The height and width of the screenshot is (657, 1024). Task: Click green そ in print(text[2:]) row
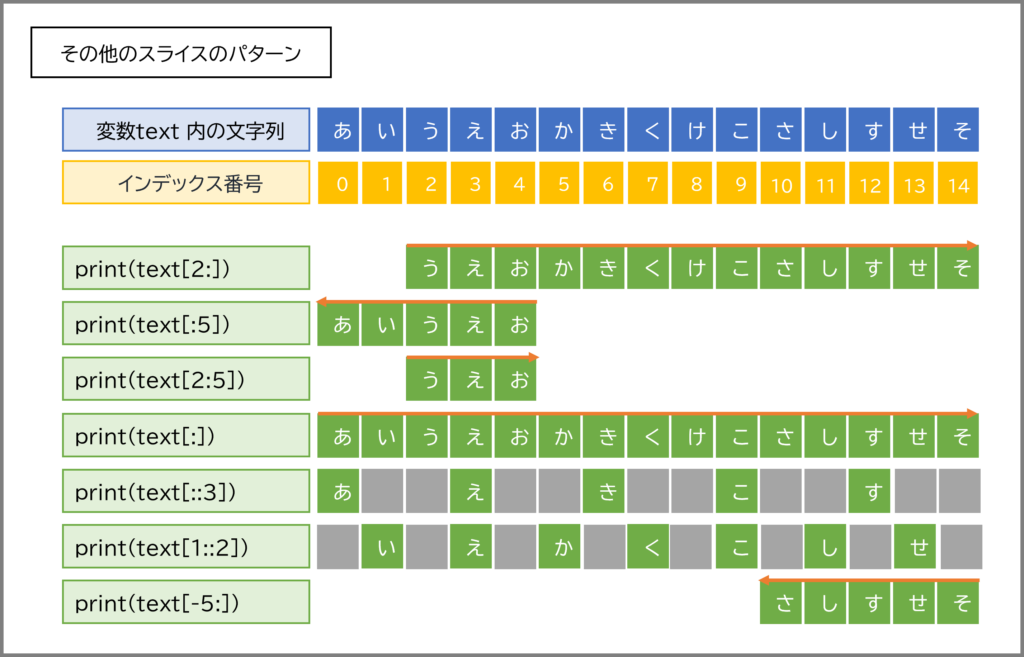[x=958, y=268]
